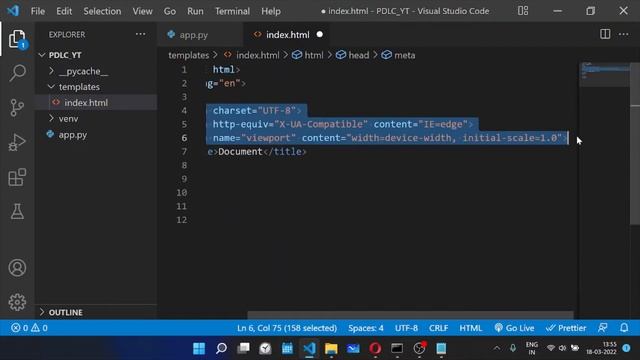Open Customize Layout icon in title bar

[523, 11]
